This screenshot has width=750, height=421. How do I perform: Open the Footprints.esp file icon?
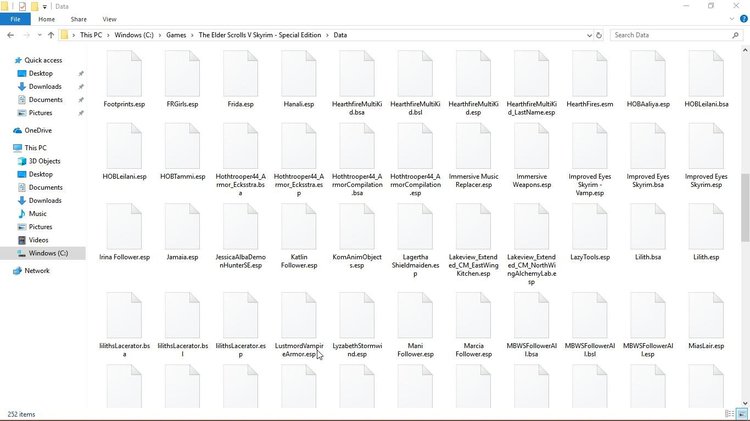pos(124,74)
